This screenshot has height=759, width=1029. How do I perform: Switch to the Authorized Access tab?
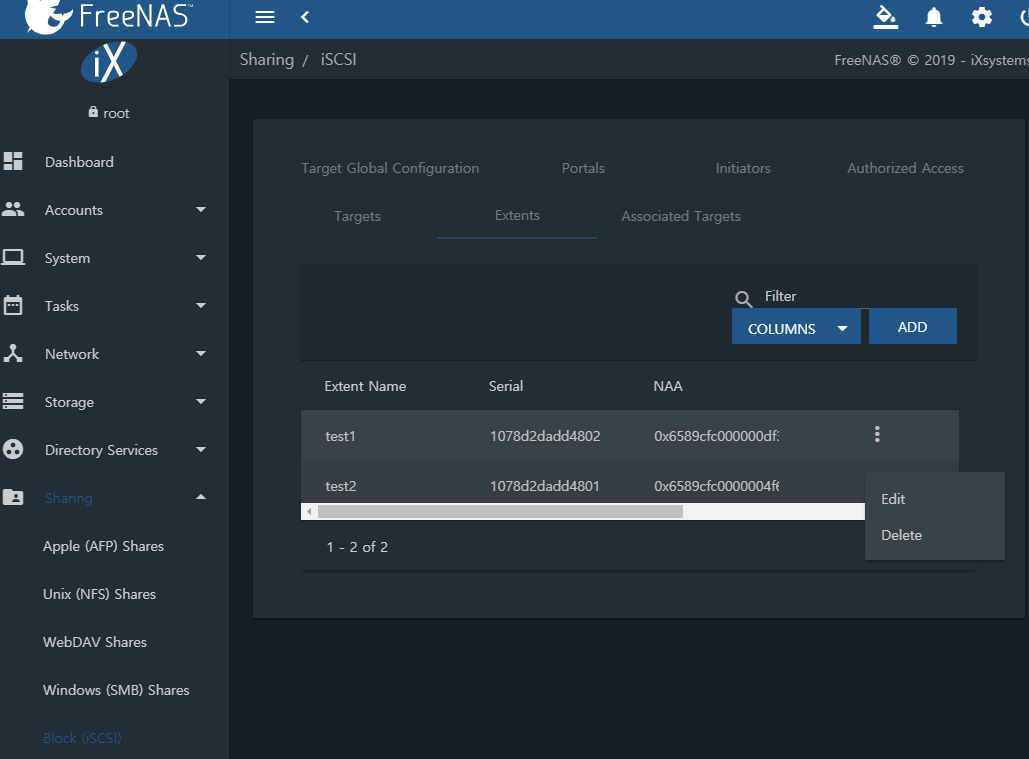[905, 168]
